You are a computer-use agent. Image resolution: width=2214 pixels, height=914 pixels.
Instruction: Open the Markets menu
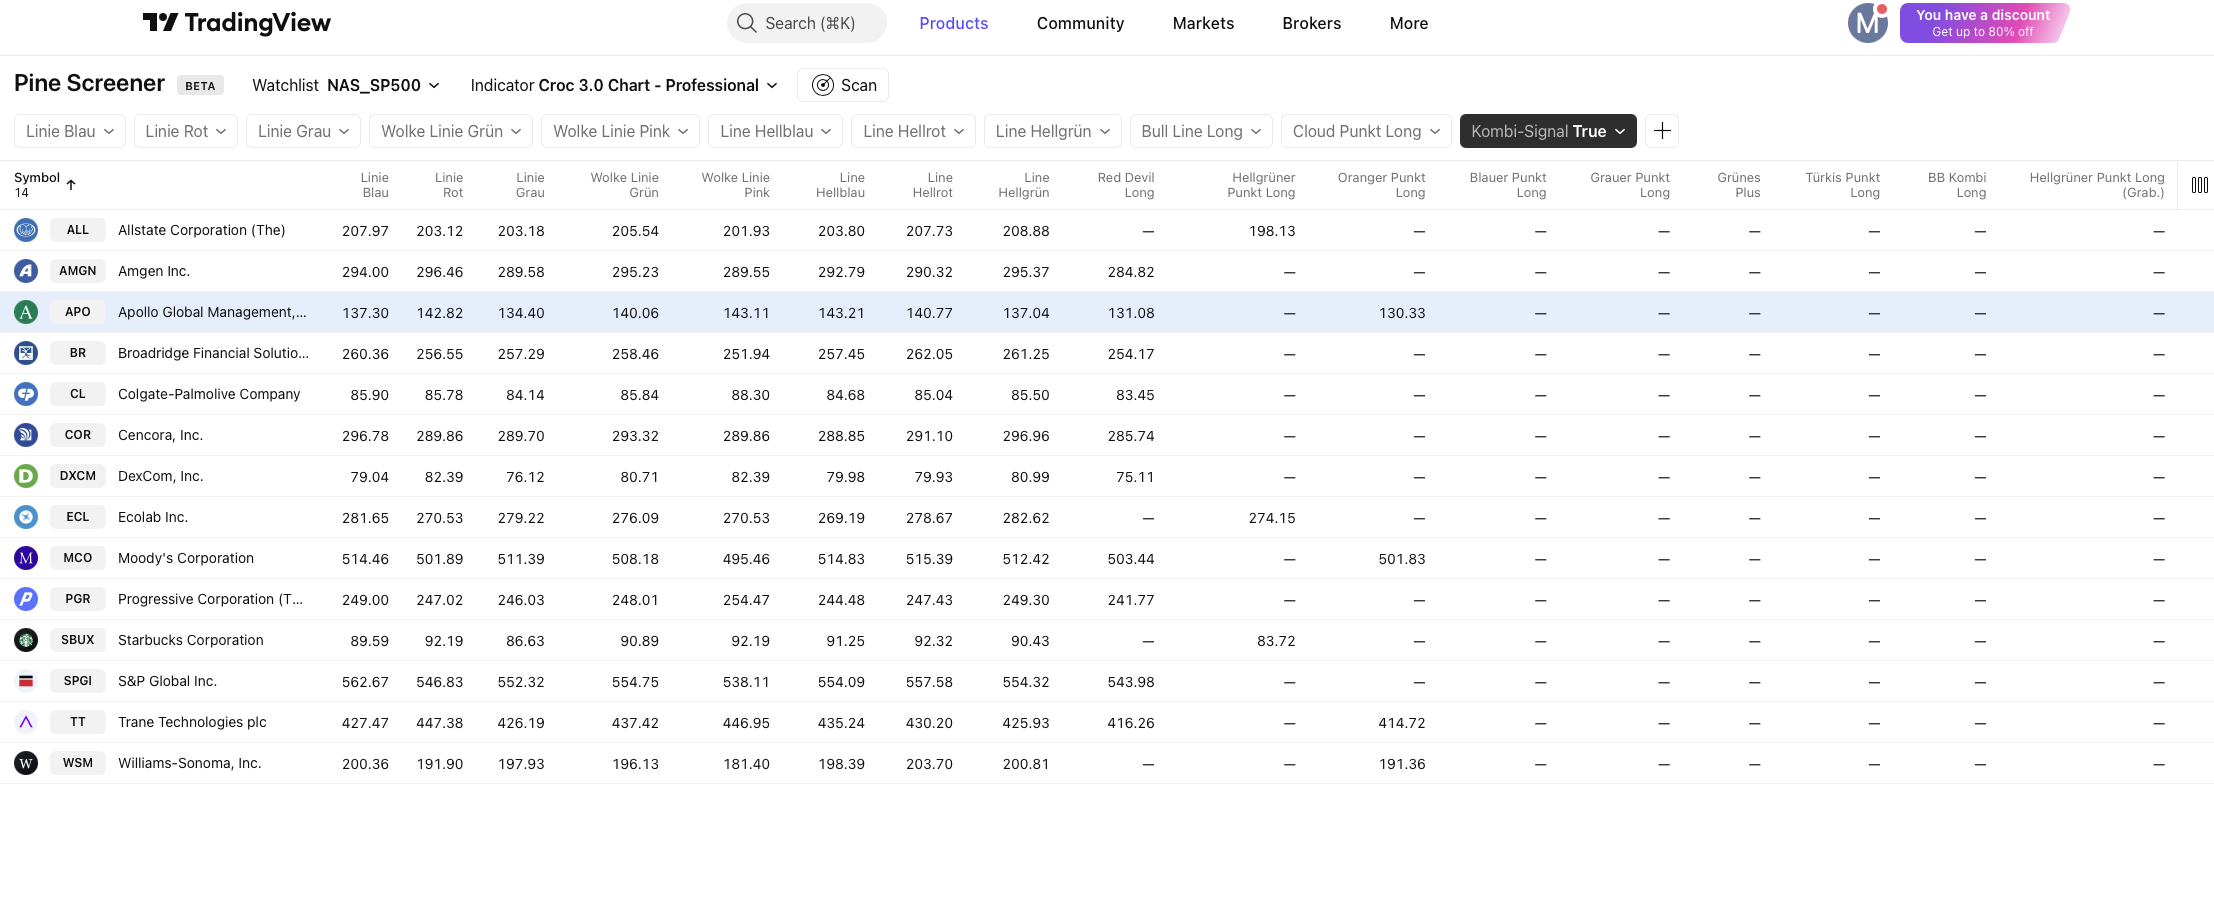1203,23
